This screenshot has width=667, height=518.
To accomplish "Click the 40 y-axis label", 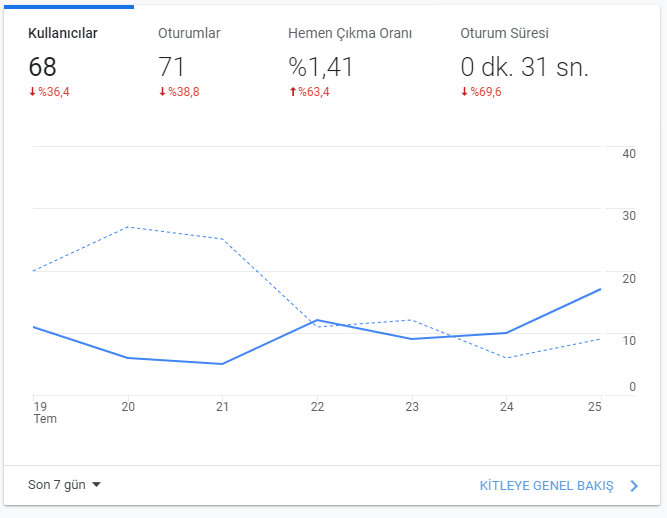I will (x=629, y=154).
